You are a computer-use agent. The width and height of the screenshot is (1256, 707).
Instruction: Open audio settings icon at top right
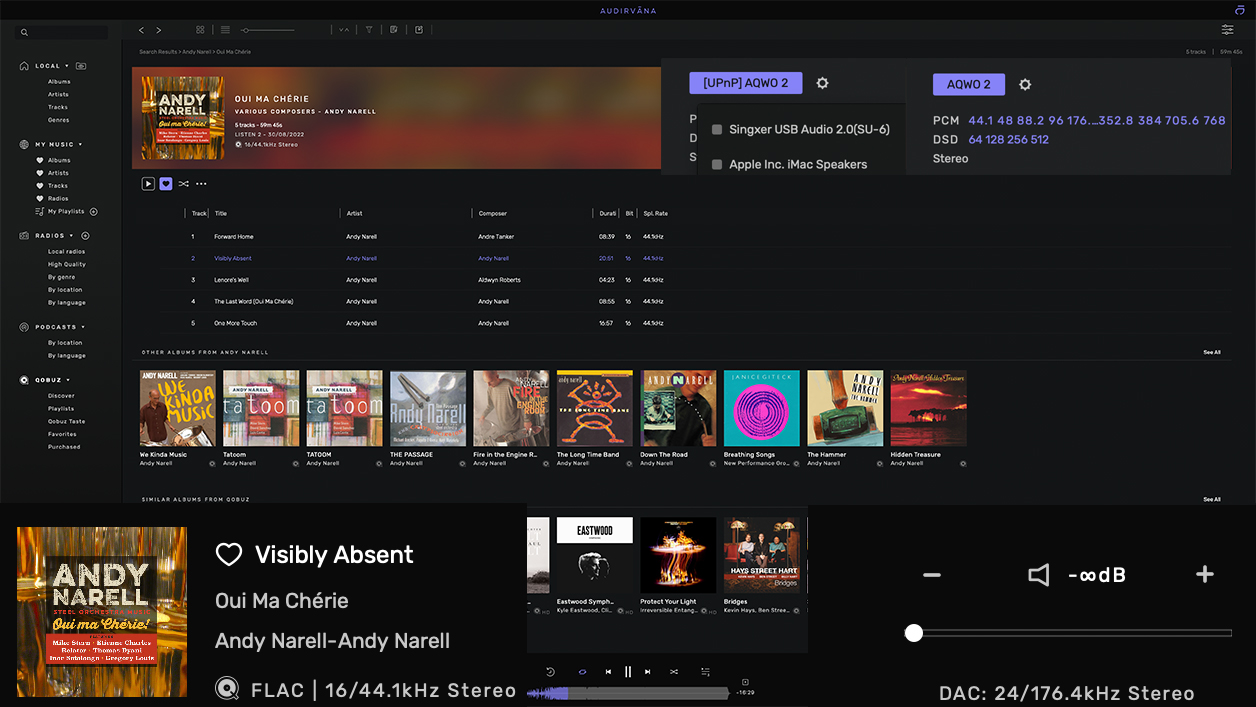(x=1227, y=30)
